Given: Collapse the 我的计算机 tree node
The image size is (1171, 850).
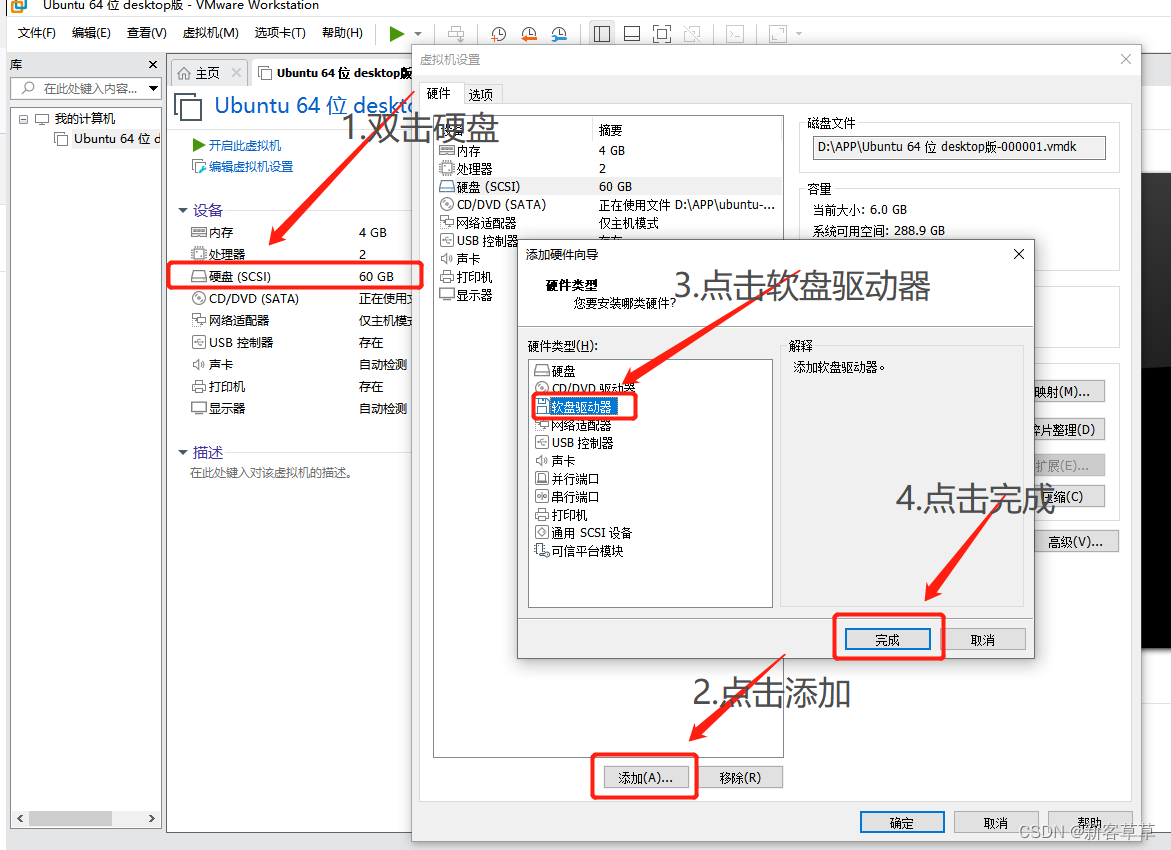Looking at the screenshot, I should 24,119.
